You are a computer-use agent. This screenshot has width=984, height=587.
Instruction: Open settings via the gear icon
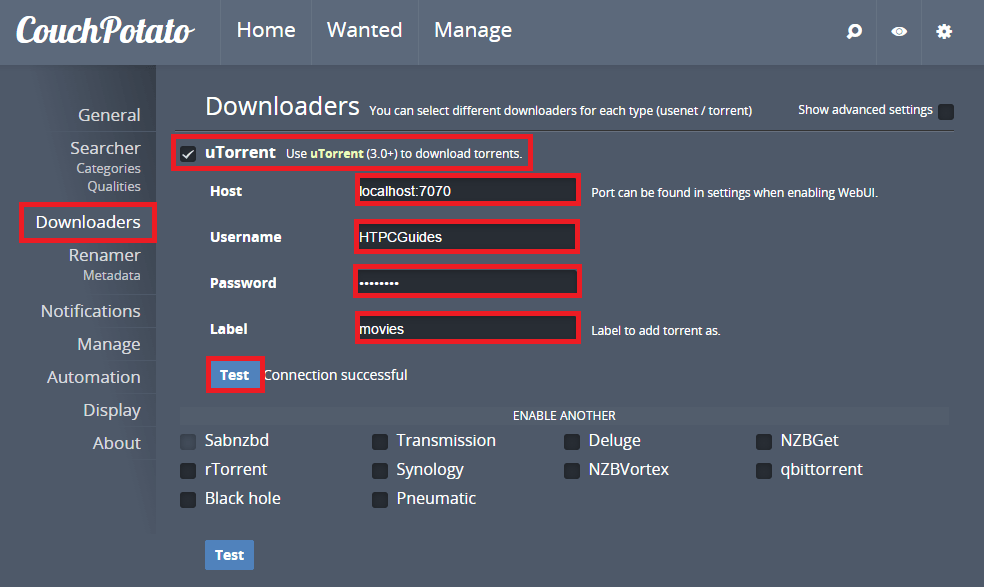(x=944, y=31)
